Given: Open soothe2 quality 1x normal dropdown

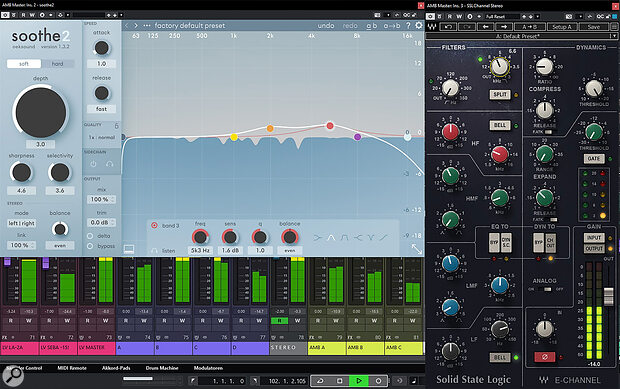Looking at the screenshot, I should click(101, 137).
